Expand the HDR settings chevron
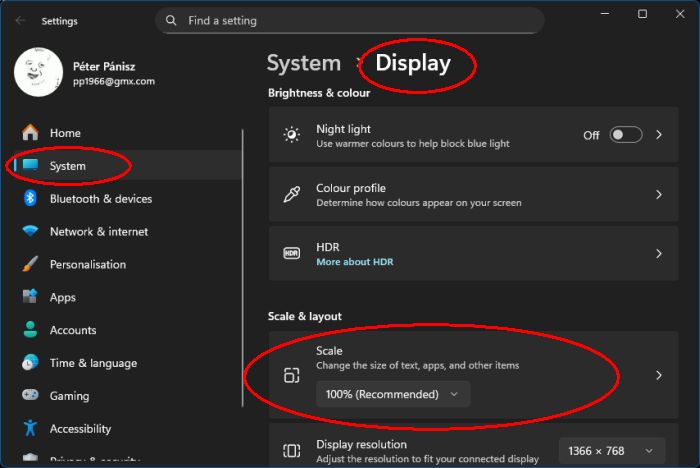Image resolution: width=700 pixels, height=468 pixels. 659,254
